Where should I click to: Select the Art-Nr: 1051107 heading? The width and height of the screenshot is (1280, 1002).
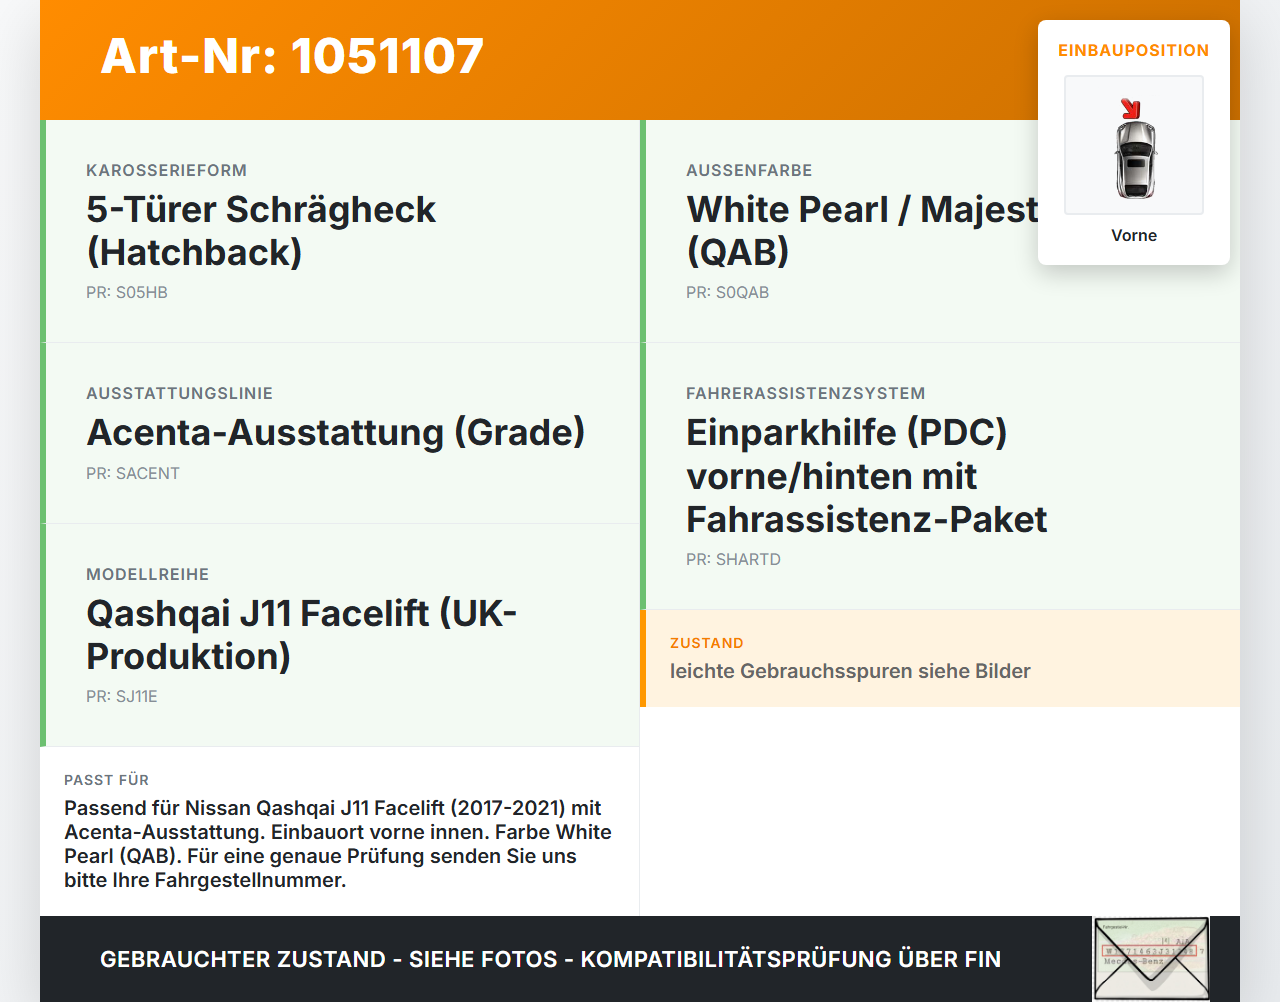(x=292, y=56)
